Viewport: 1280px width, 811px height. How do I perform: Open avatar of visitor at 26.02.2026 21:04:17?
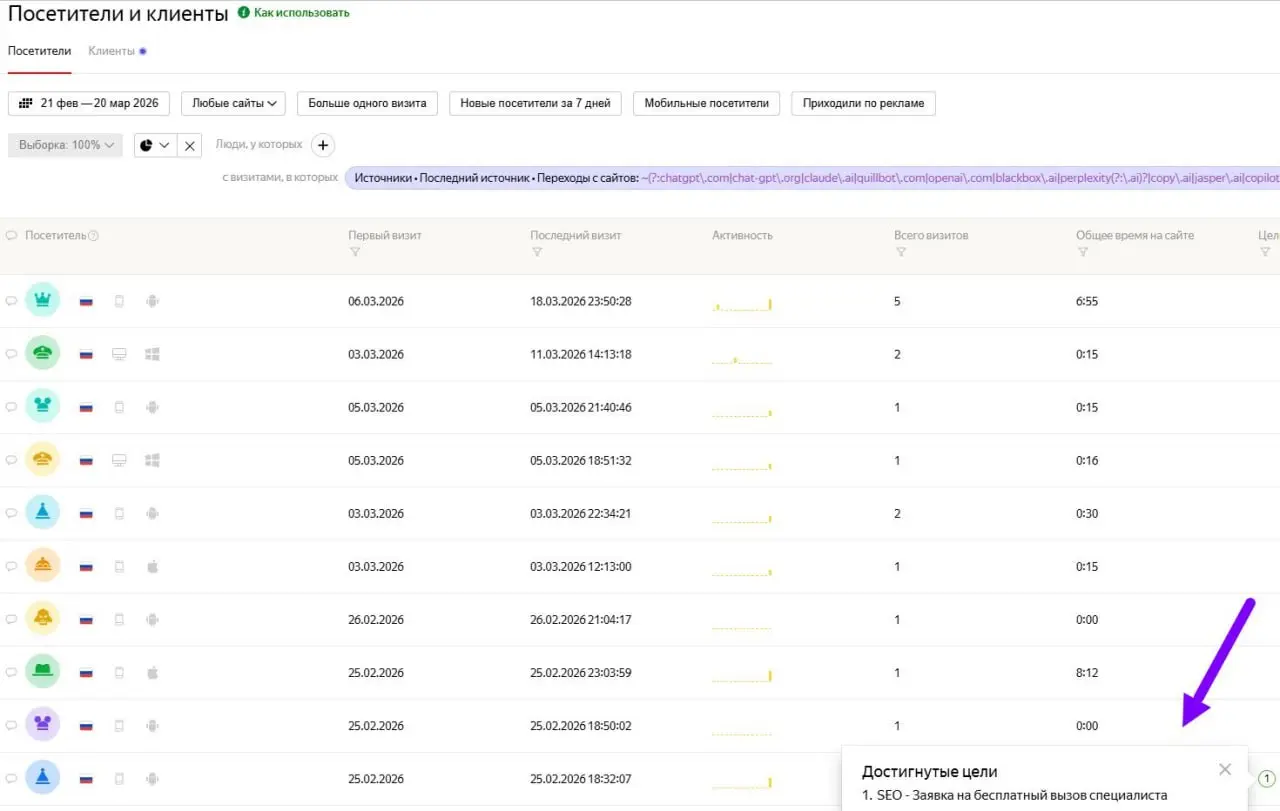[x=43, y=619]
